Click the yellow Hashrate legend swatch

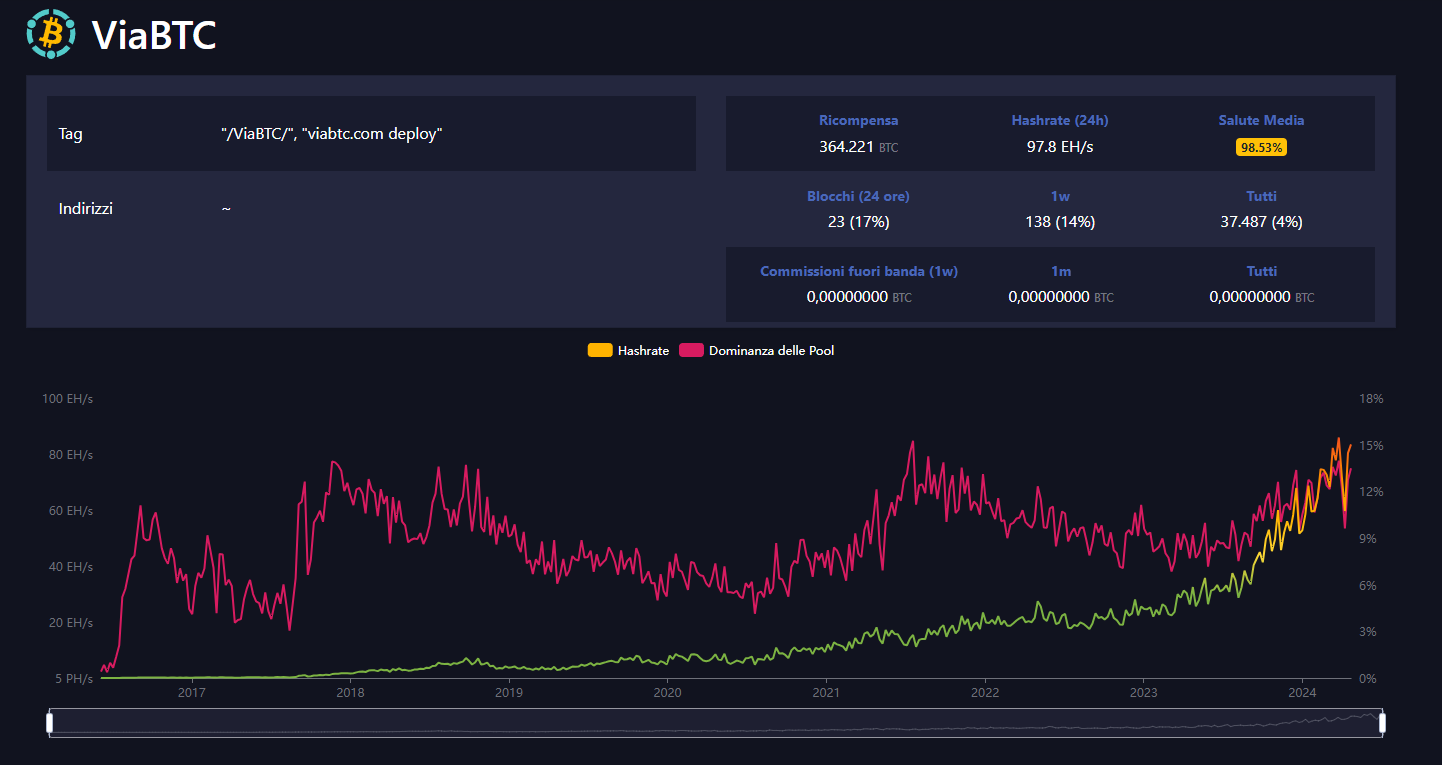(x=600, y=351)
